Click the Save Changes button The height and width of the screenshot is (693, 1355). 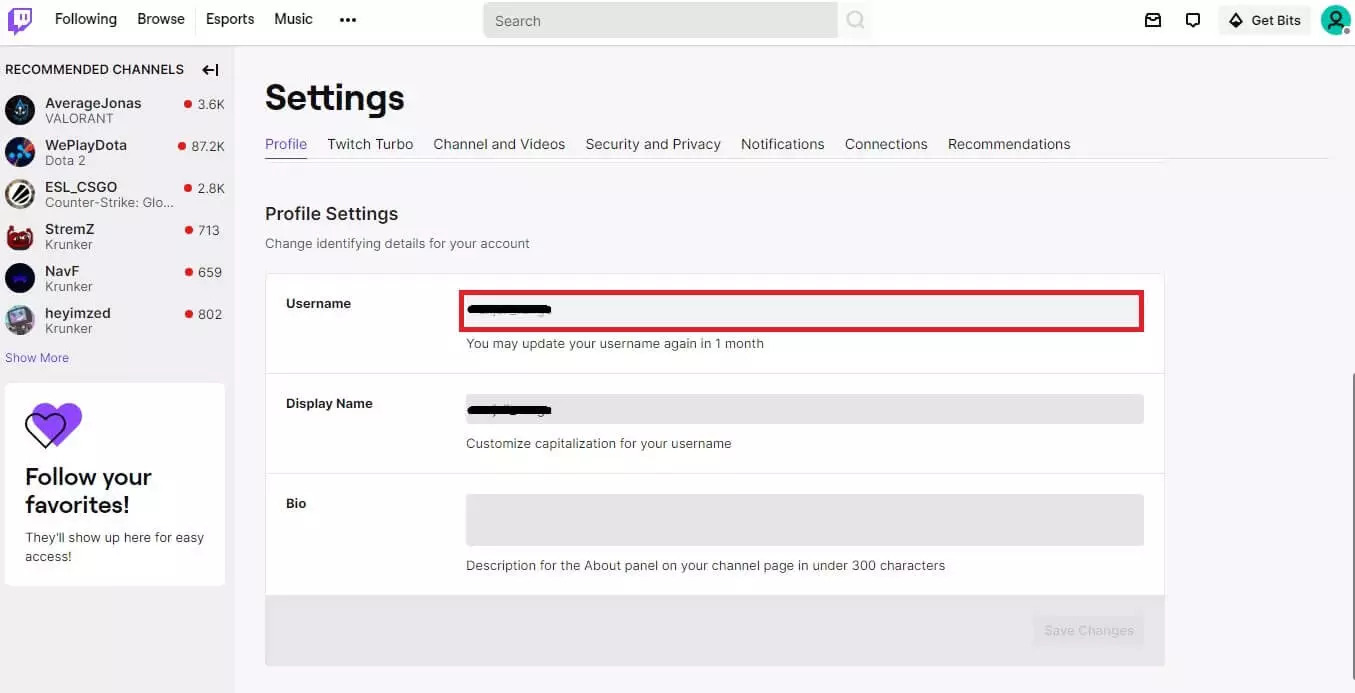pyautogui.click(x=1089, y=631)
